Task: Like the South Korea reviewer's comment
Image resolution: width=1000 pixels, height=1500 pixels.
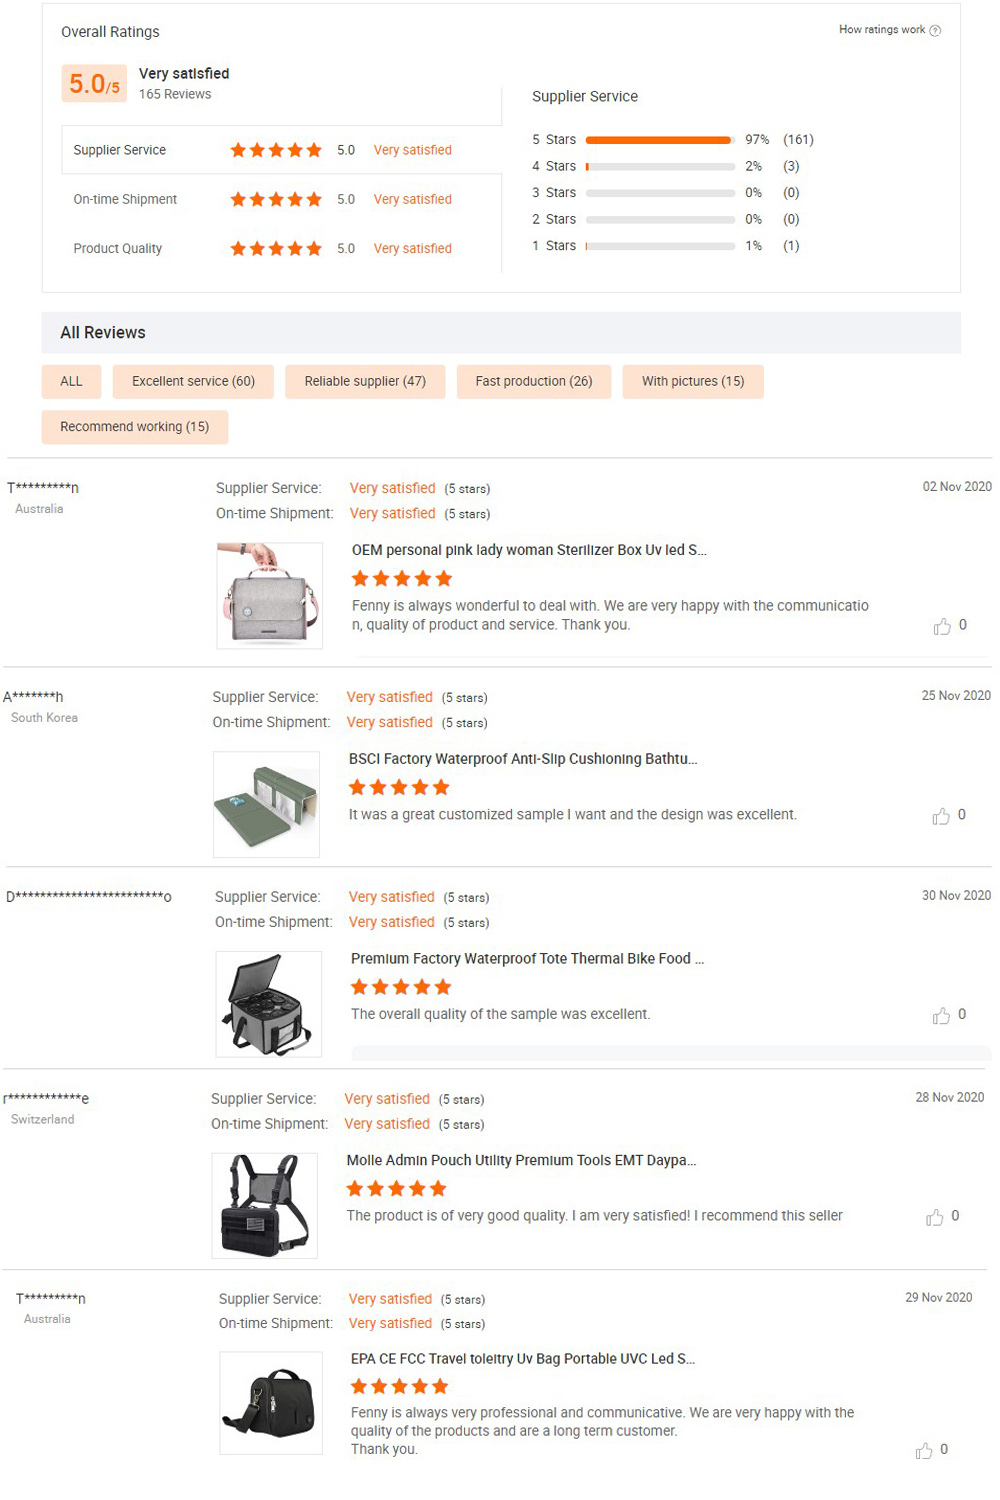Action: click(941, 816)
